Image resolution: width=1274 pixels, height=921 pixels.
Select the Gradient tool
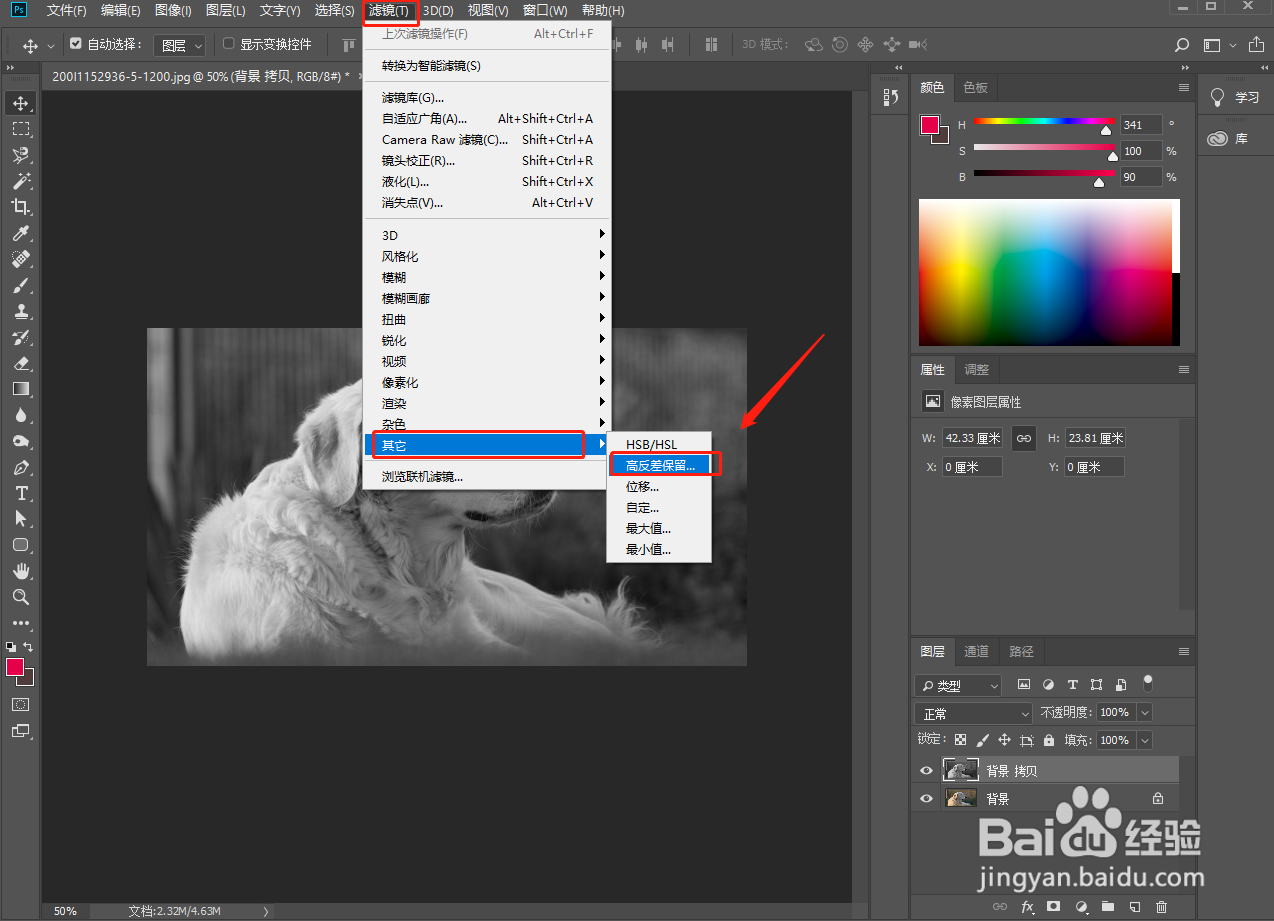21,389
